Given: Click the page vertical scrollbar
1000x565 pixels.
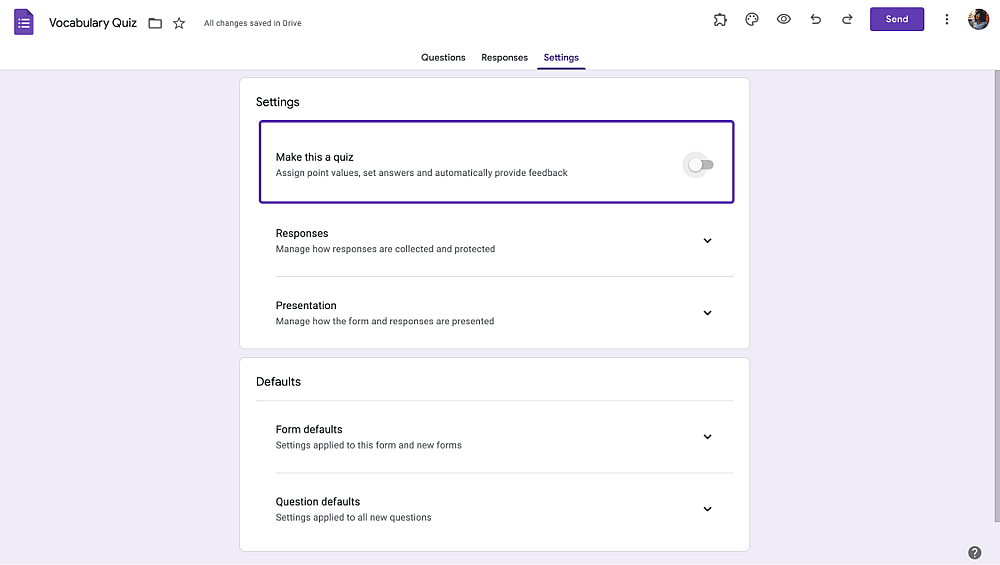Looking at the screenshot, I should tap(996, 296).
